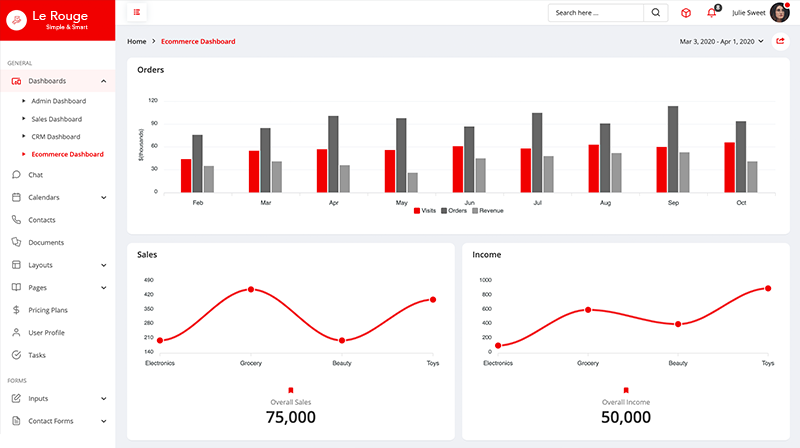Open Contacts in the sidebar
This screenshot has width=800, height=448.
click(41, 220)
